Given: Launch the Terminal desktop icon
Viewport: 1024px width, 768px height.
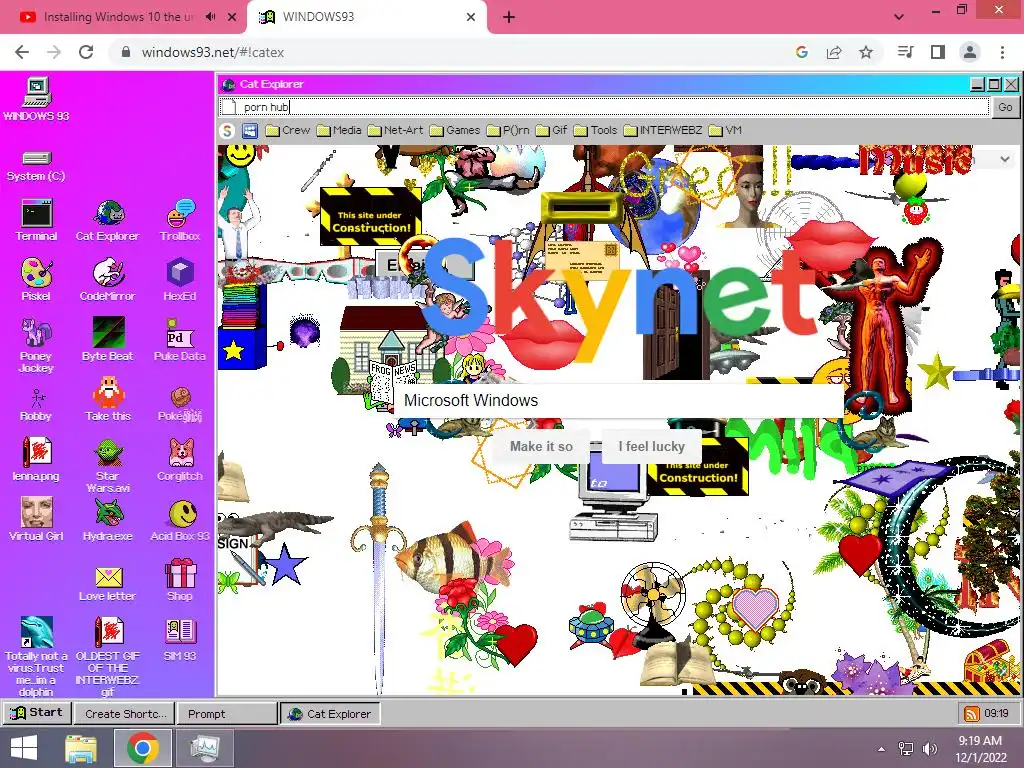Looking at the screenshot, I should click(x=36, y=221).
